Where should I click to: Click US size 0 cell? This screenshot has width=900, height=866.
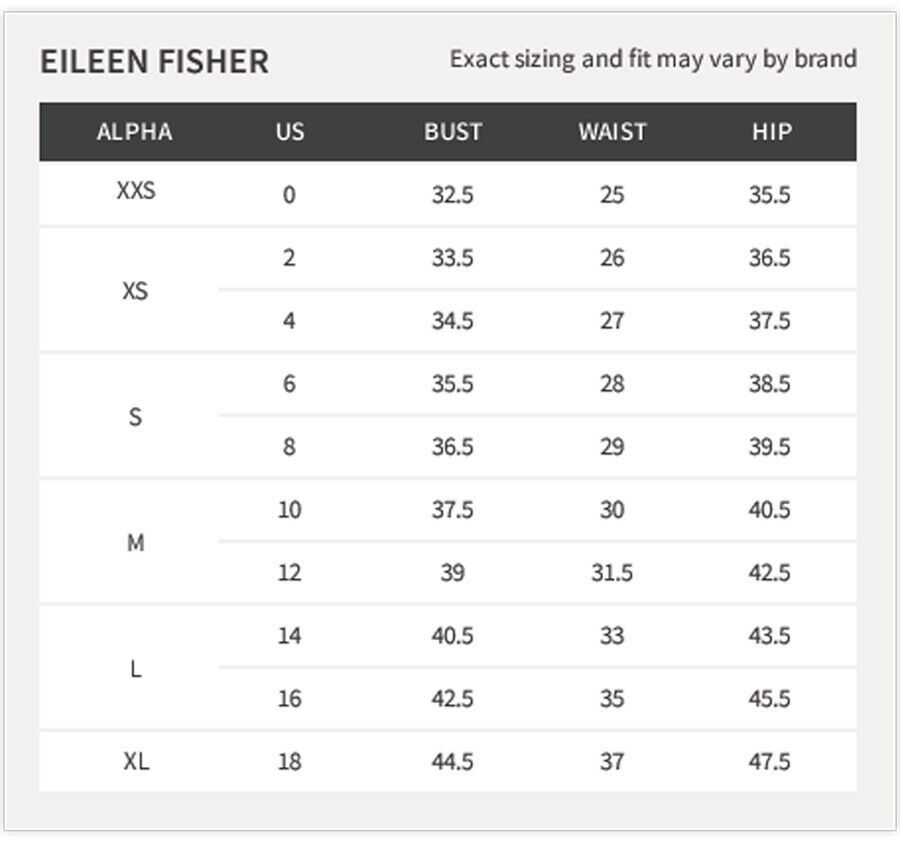[289, 195]
